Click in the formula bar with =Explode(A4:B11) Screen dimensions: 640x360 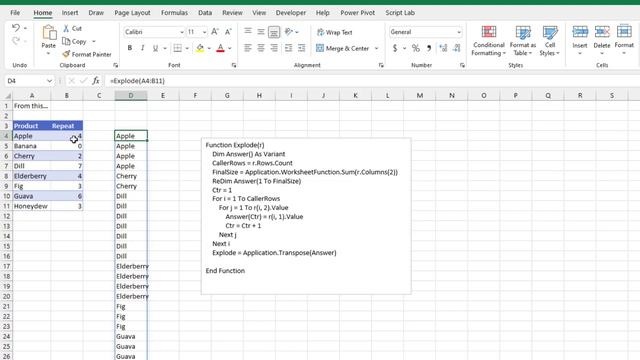[371, 81]
